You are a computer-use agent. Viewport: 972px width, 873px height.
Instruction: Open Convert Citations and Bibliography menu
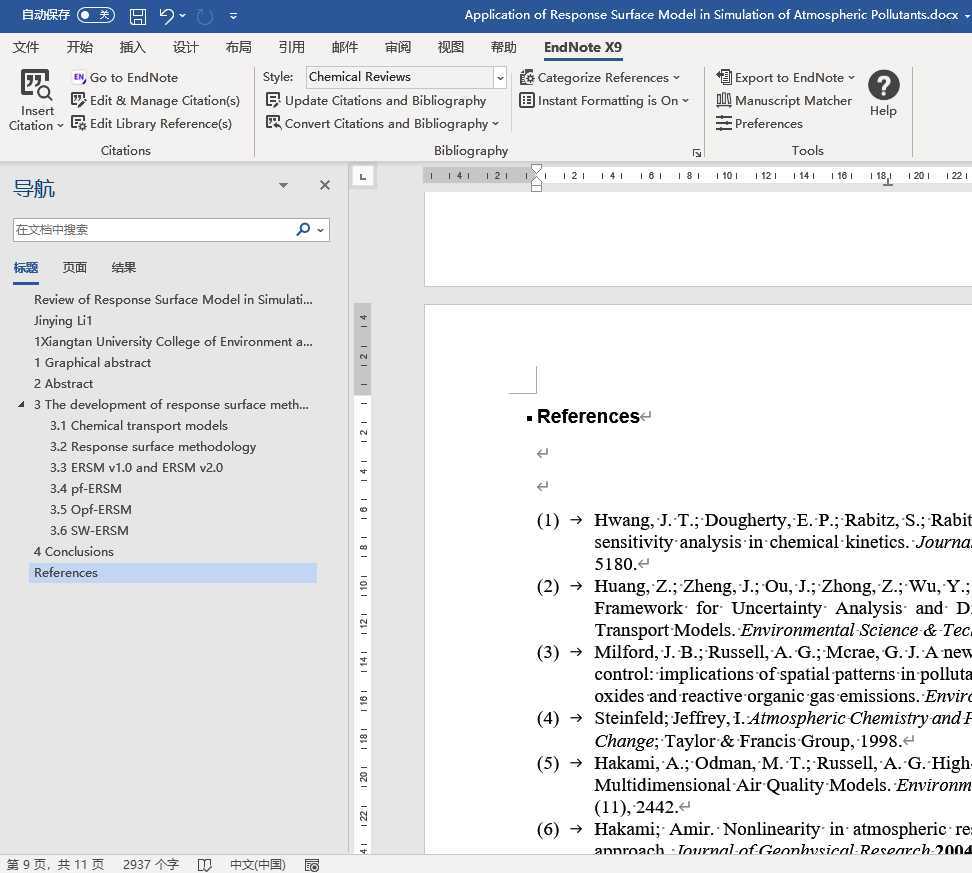(x=382, y=123)
